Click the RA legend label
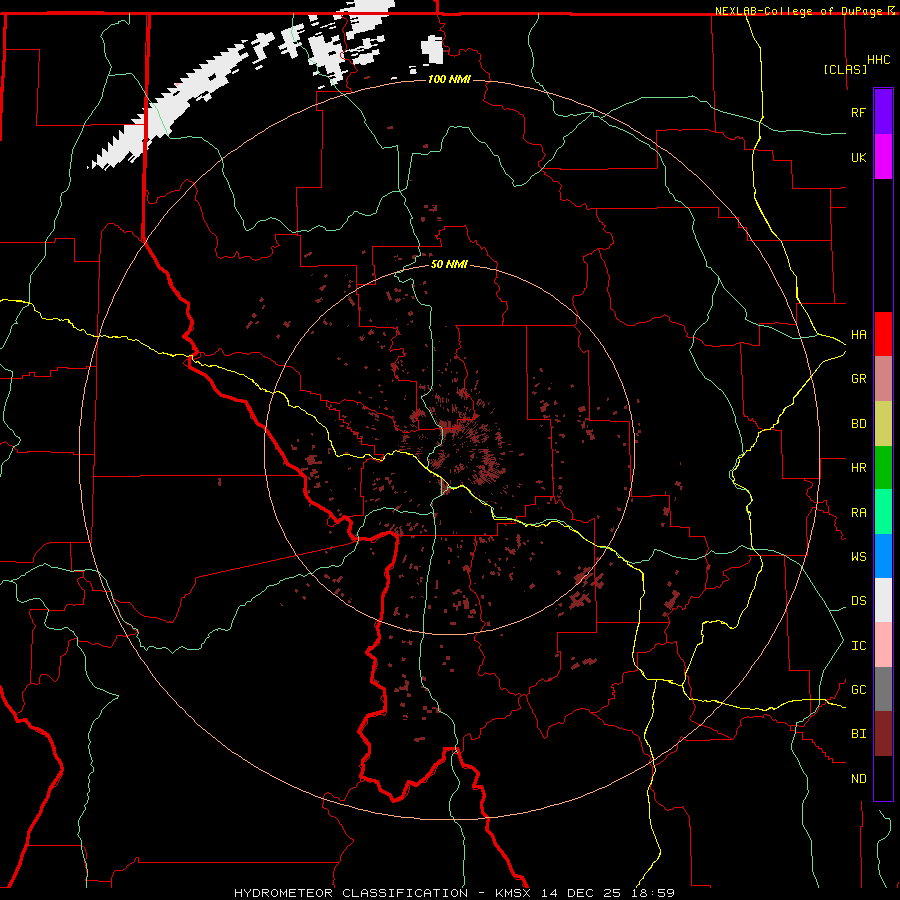This screenshot has height=900, width=900. pos(859,513)
